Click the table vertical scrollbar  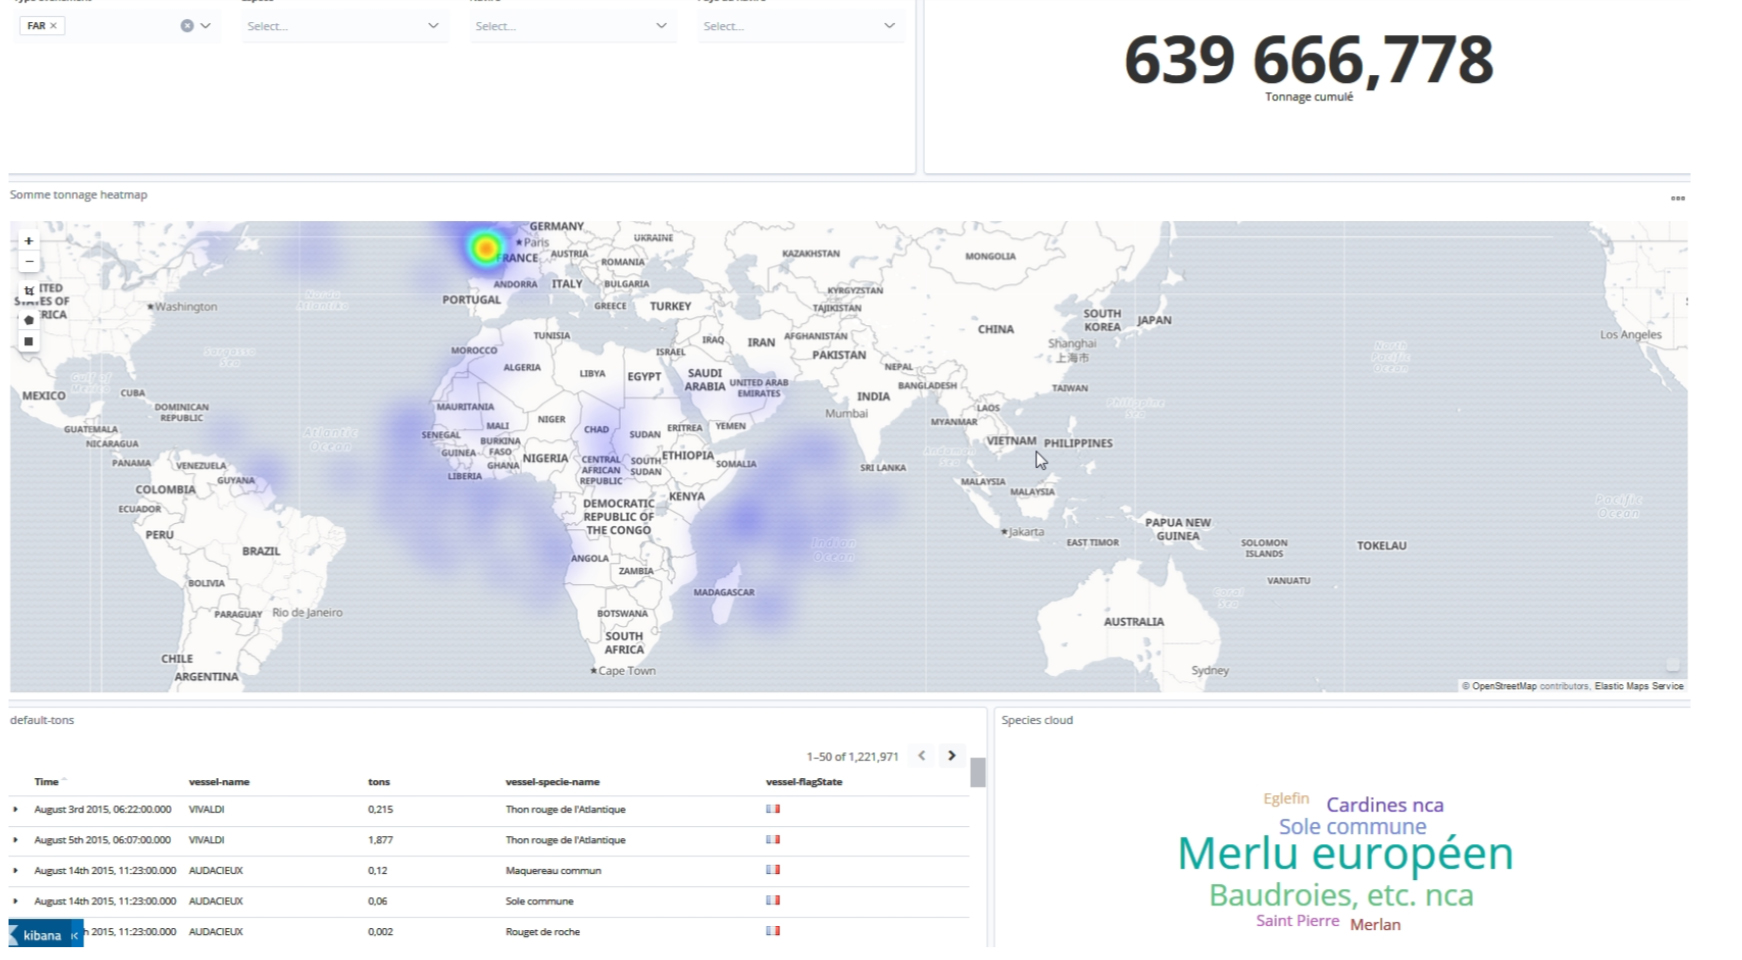[x=977, y=772]
